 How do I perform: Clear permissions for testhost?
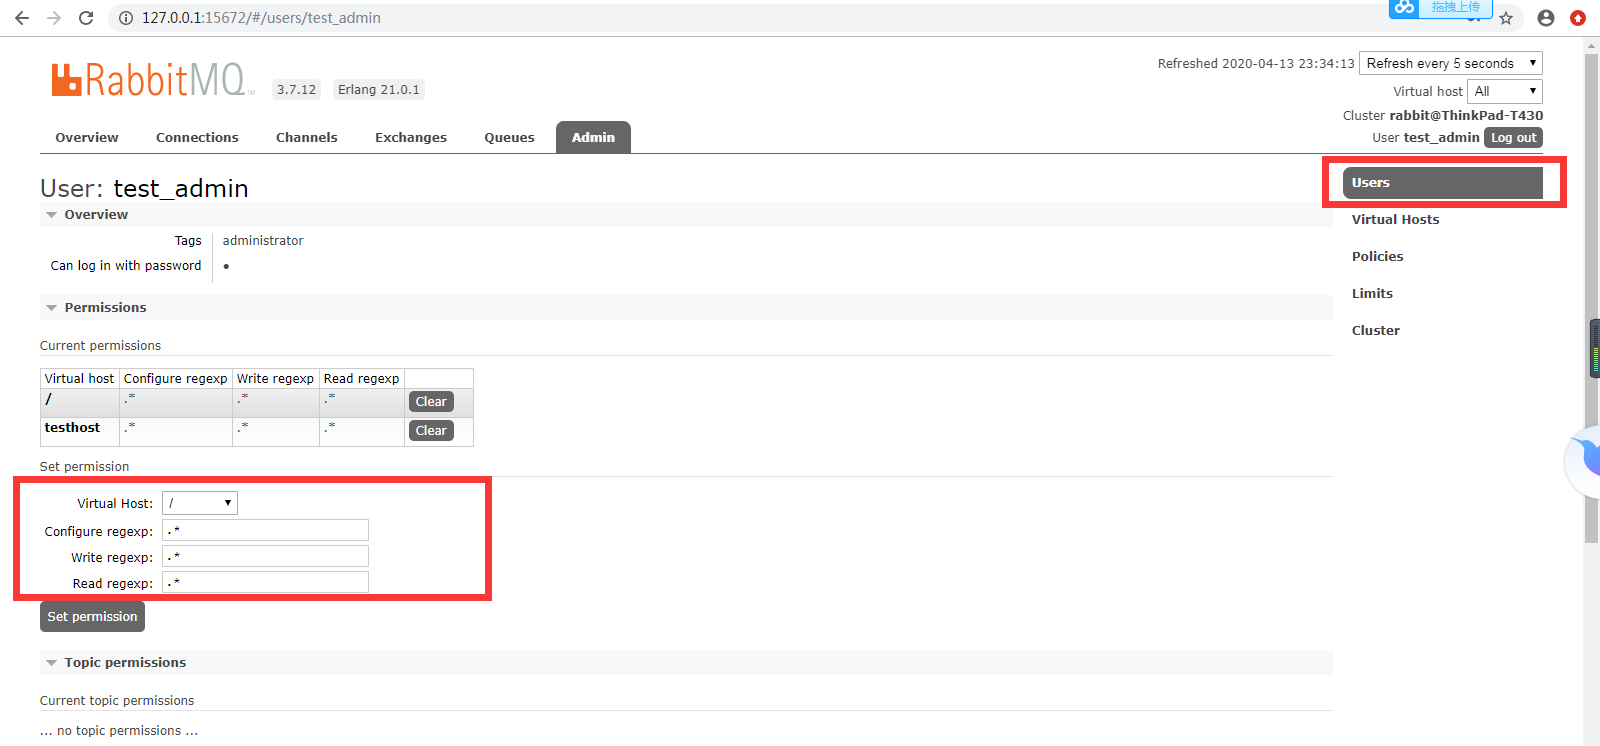431,431
